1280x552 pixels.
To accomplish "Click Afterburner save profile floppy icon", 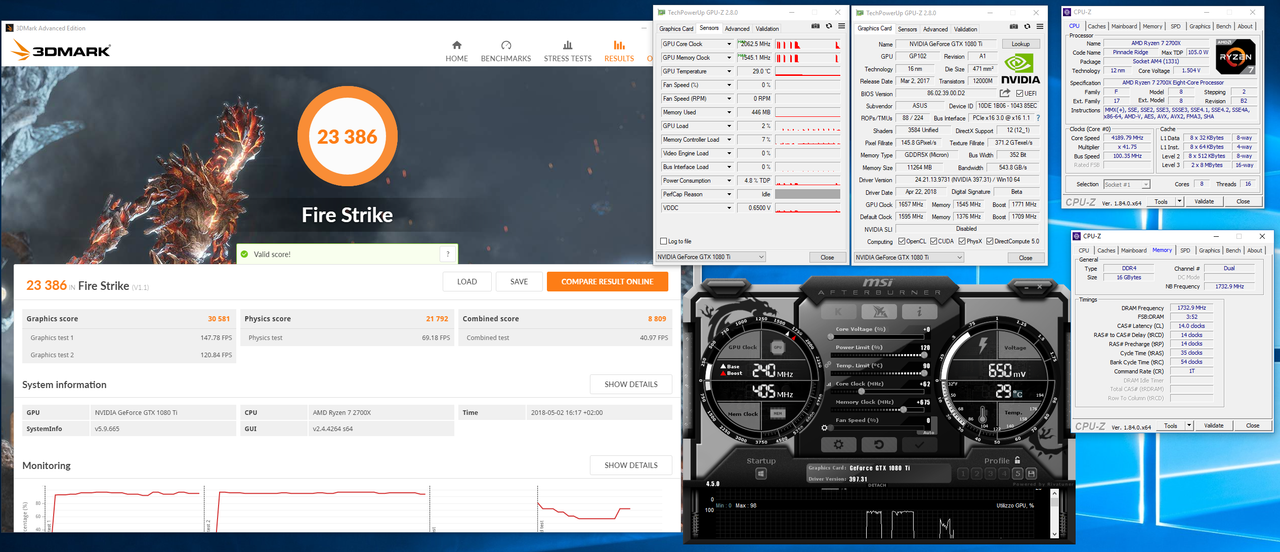I will point(1031,474).
